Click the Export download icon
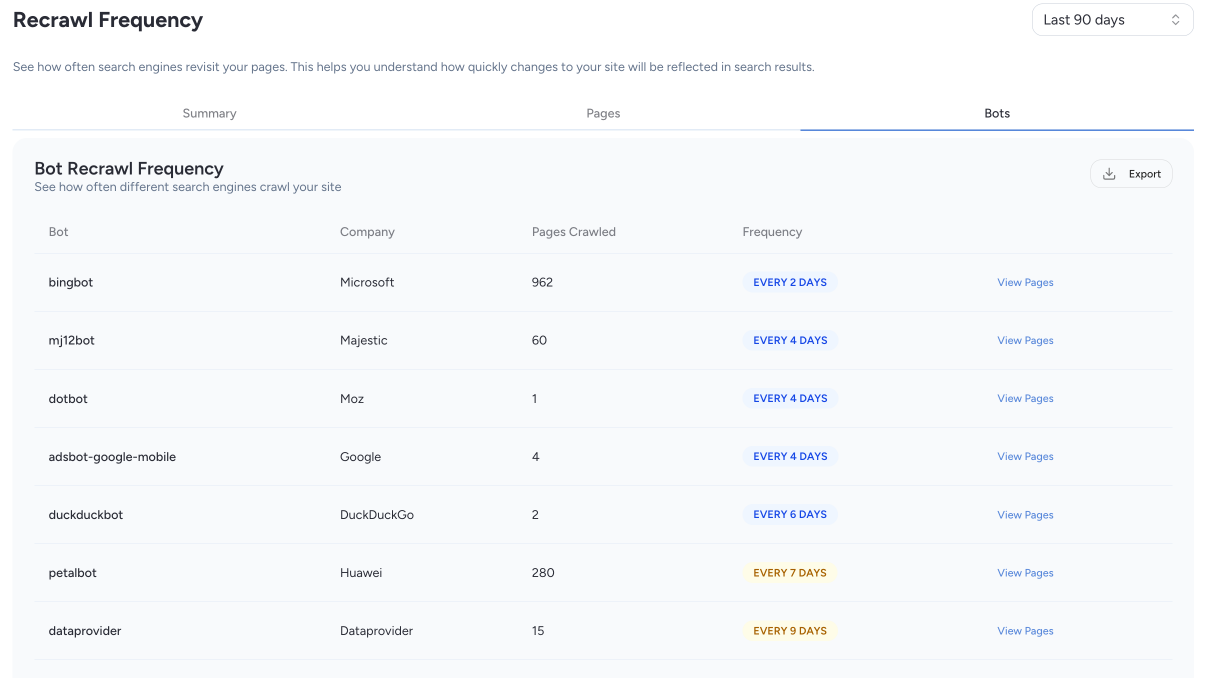The width and height of the screenshot is (1209, 678). pos(1109,174)
